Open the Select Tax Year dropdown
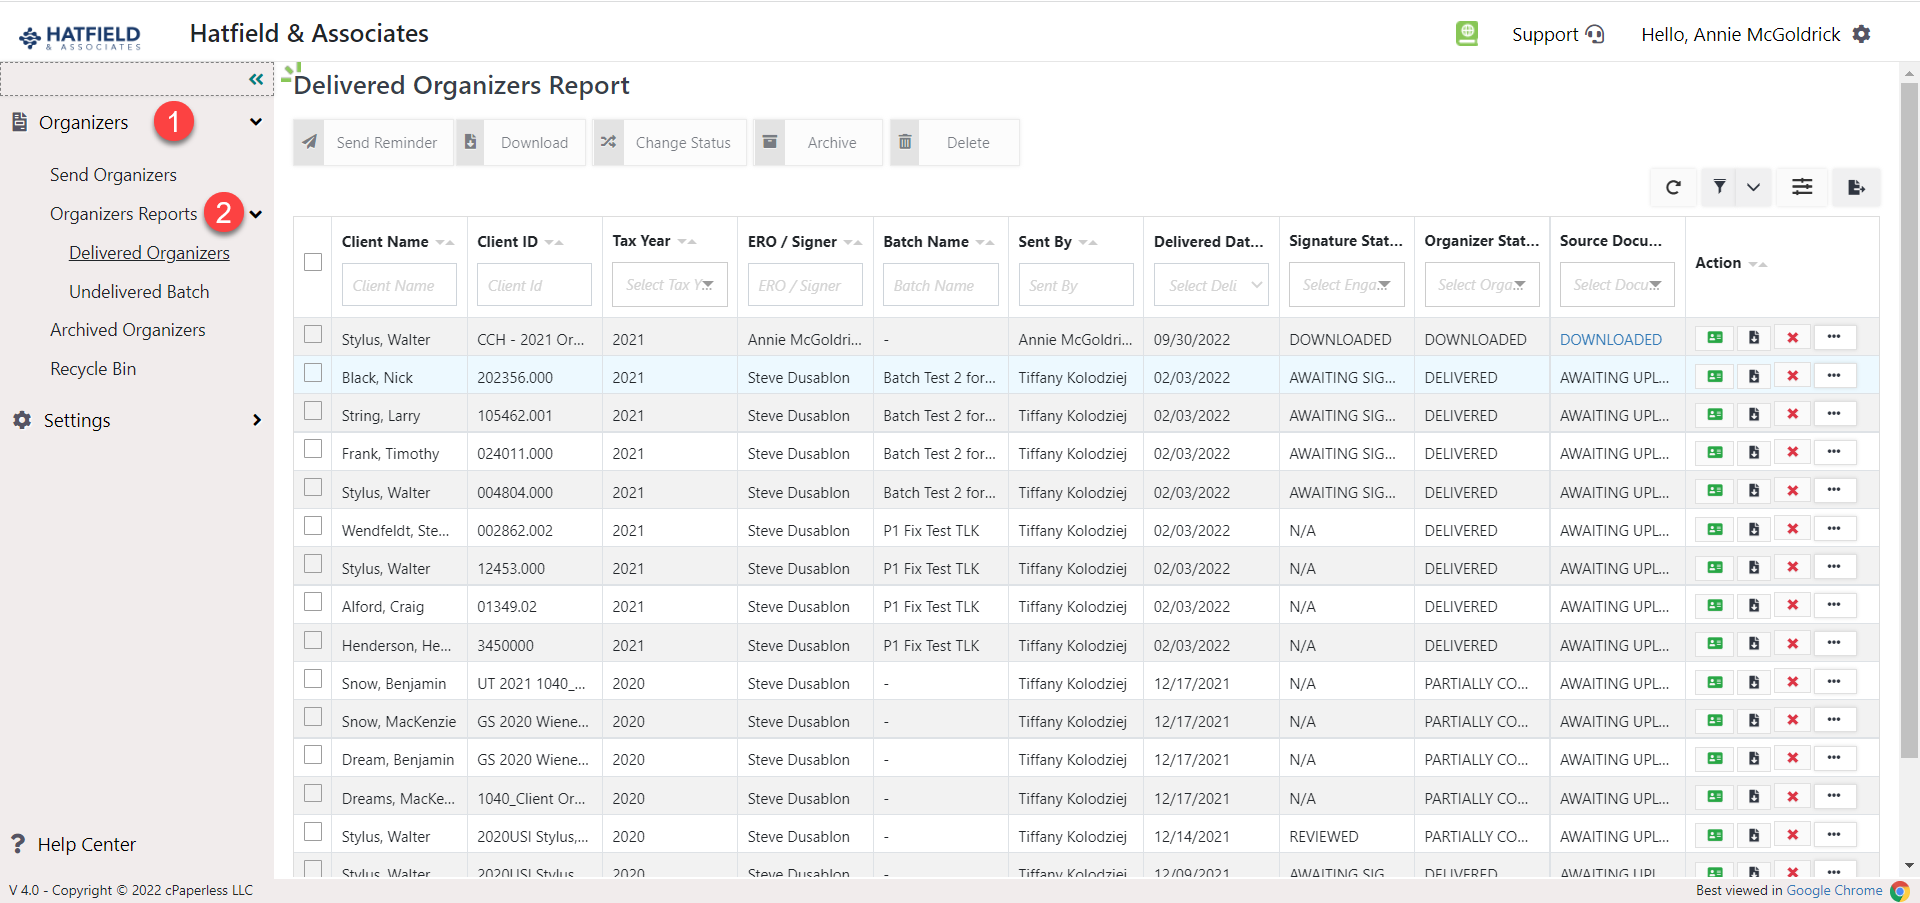 pos(669,284)
